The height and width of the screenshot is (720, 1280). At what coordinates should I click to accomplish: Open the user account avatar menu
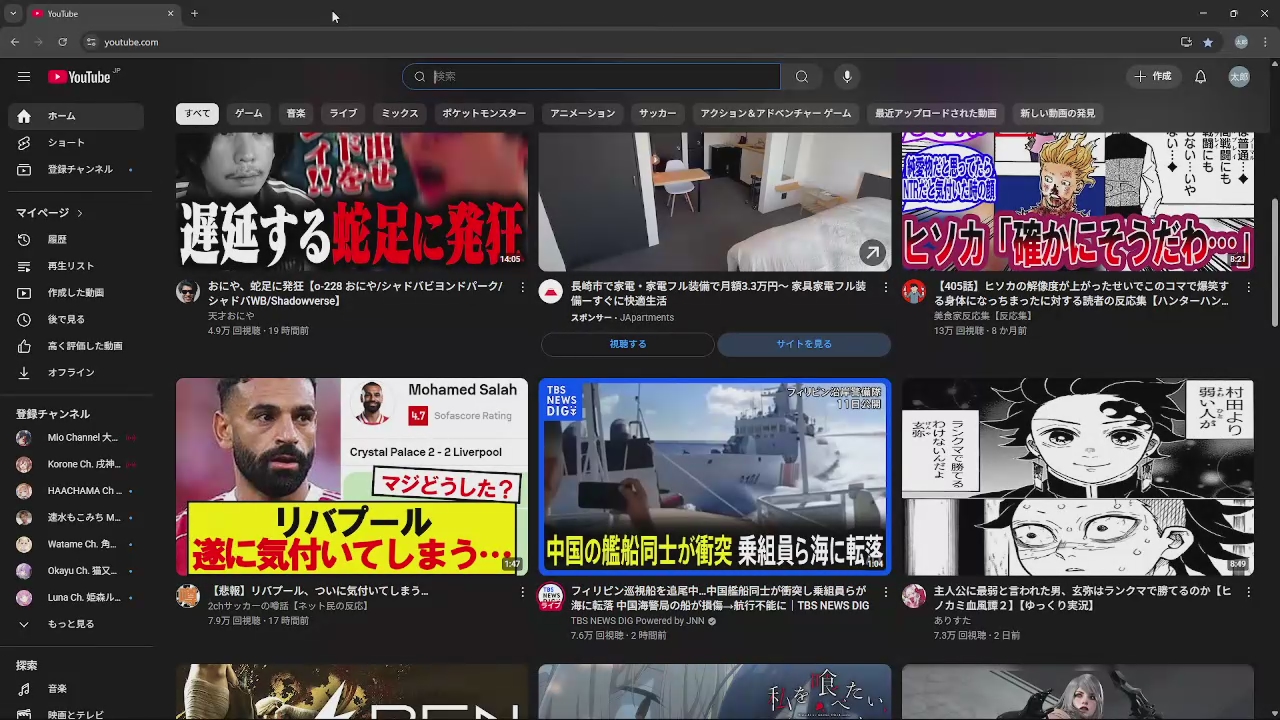click(x=1239, y=77)
